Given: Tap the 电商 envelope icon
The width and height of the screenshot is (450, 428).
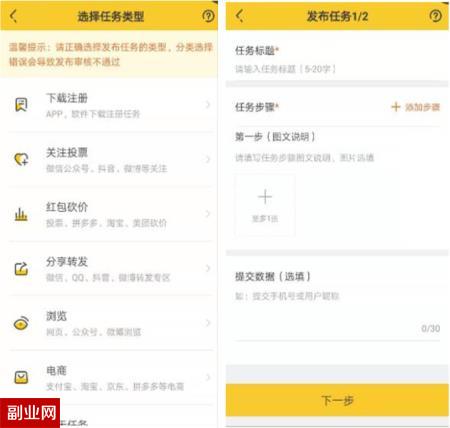Looking at the screenshot, I should [x=21, y=377].
